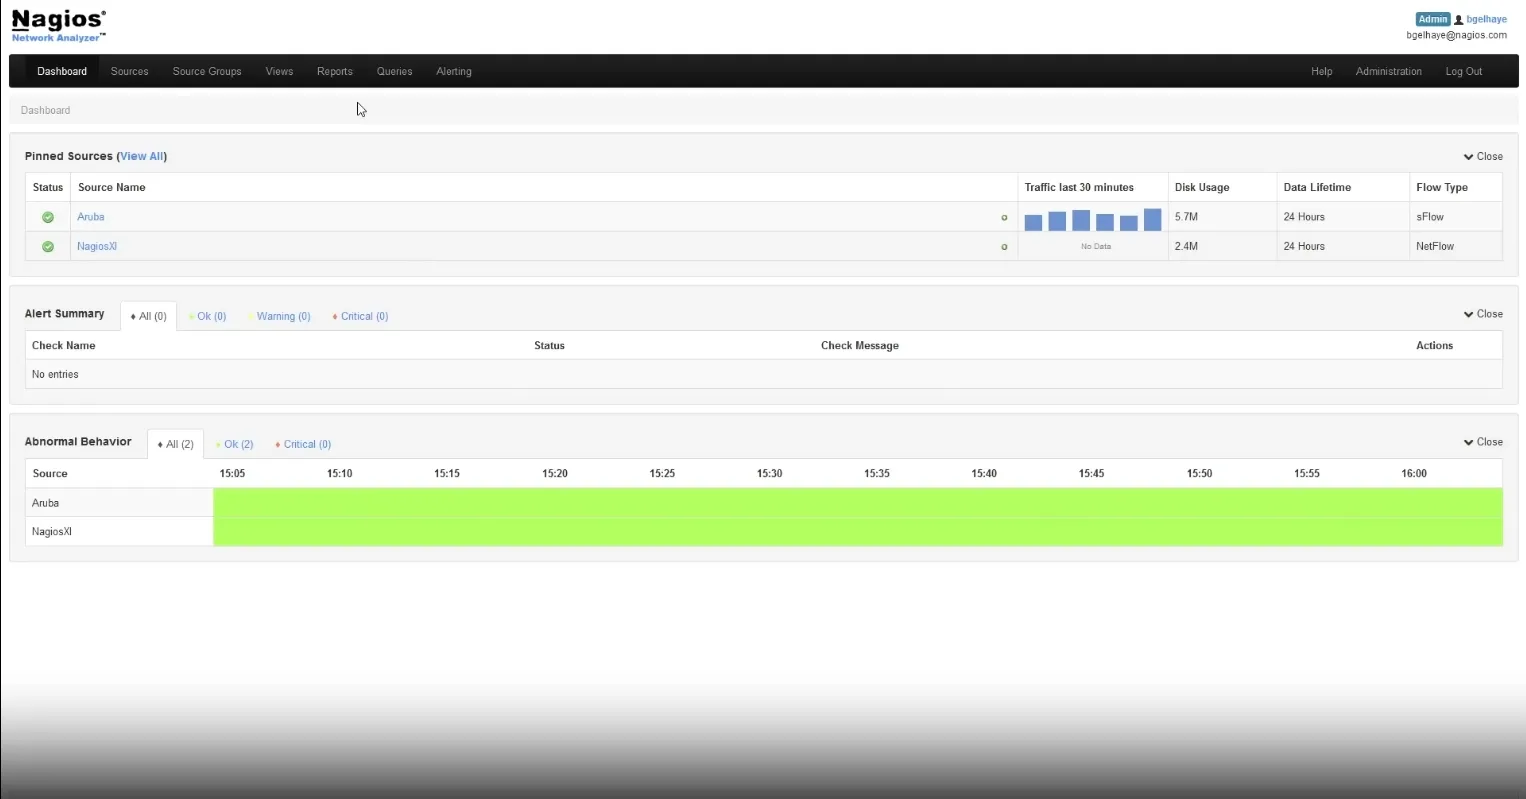Click the bgelhaye@nagios.com email text
Image resolution: width=1526 pixels, height=799 pixels.
(1456, 35)
